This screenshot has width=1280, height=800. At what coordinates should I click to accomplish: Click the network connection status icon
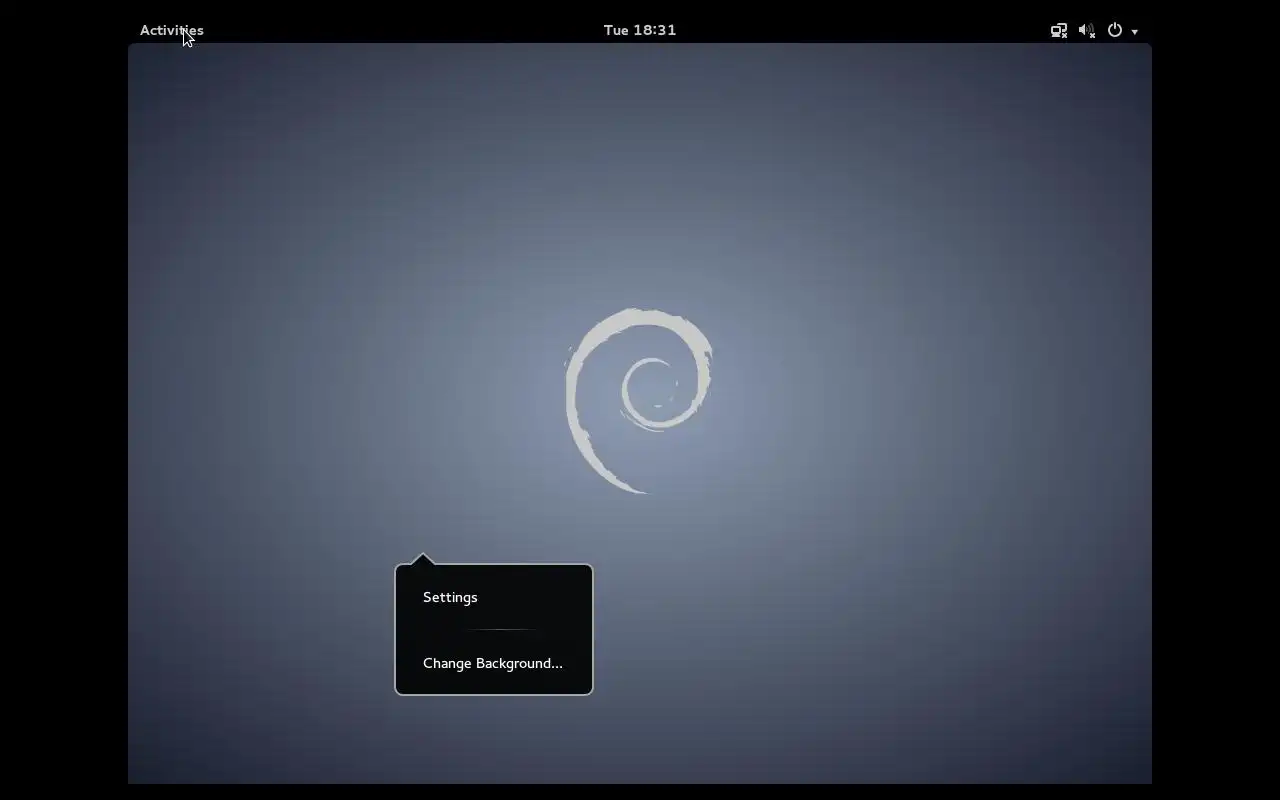coord(1059,30)
